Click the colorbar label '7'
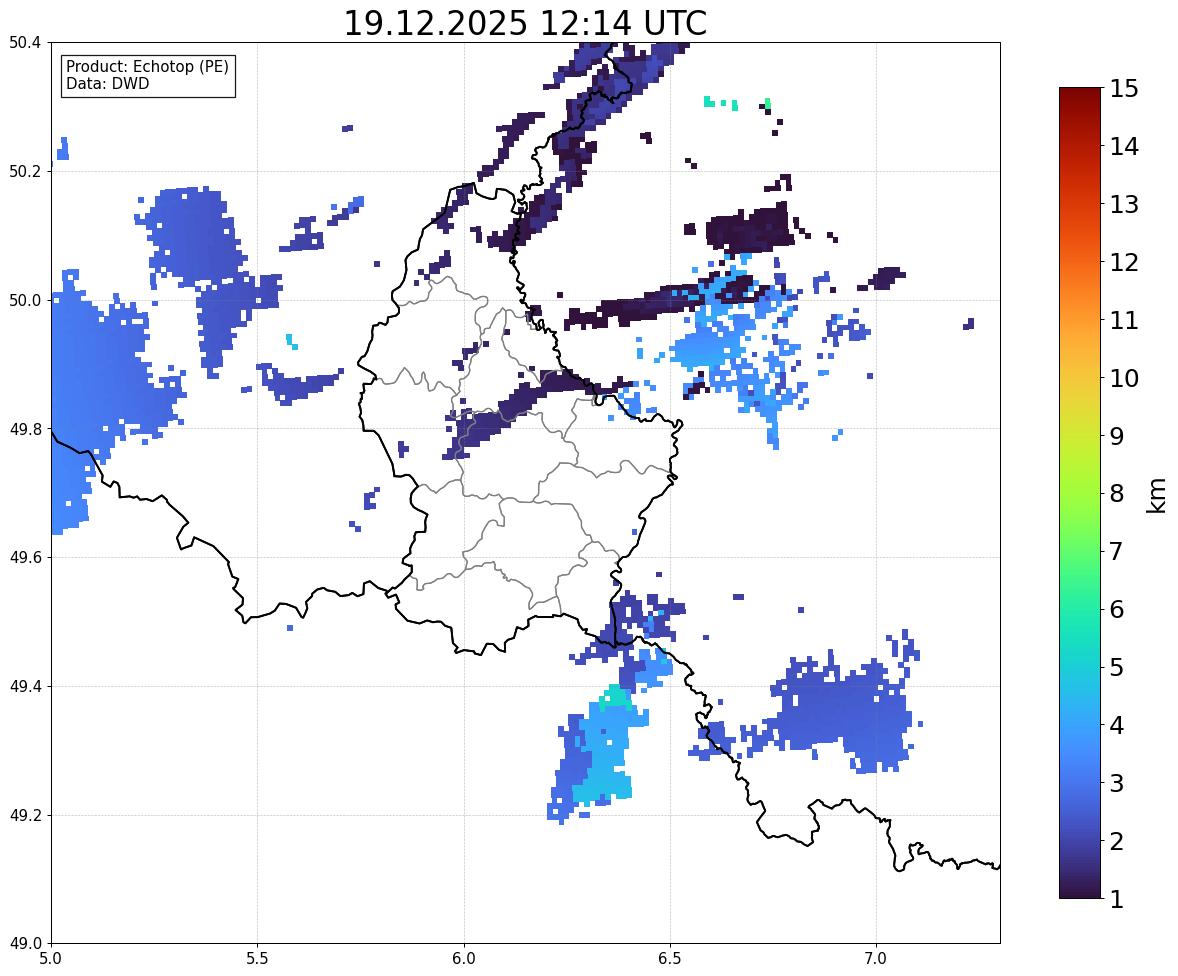The width and height of the screenshot is (1178, 976). coord(1116,551)
